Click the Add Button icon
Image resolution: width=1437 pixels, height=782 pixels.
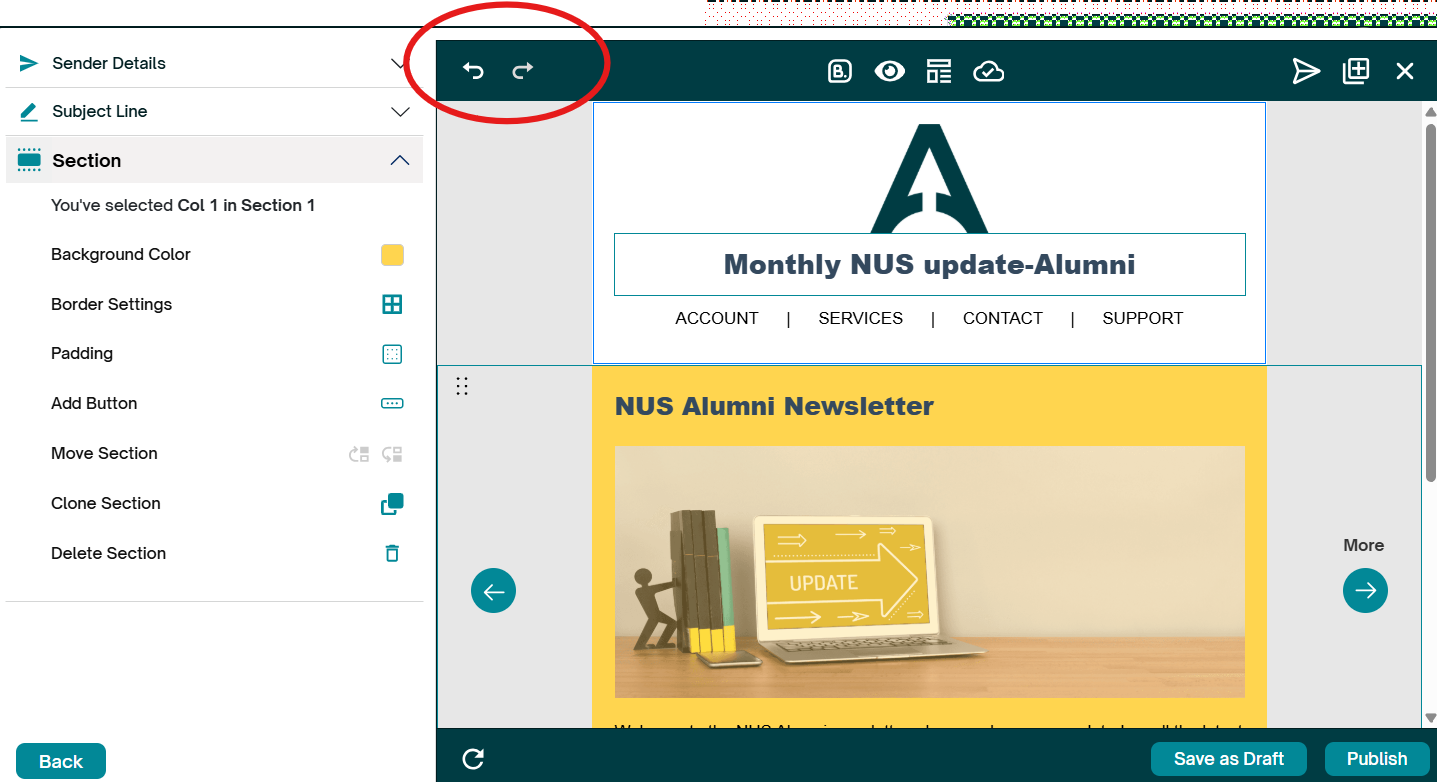(392, 404)
